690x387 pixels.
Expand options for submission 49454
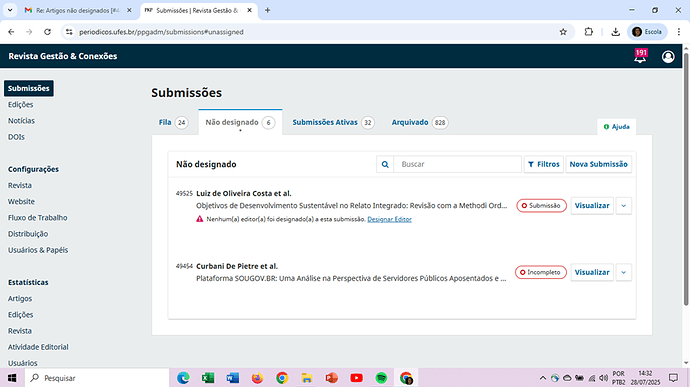[624, 272]
